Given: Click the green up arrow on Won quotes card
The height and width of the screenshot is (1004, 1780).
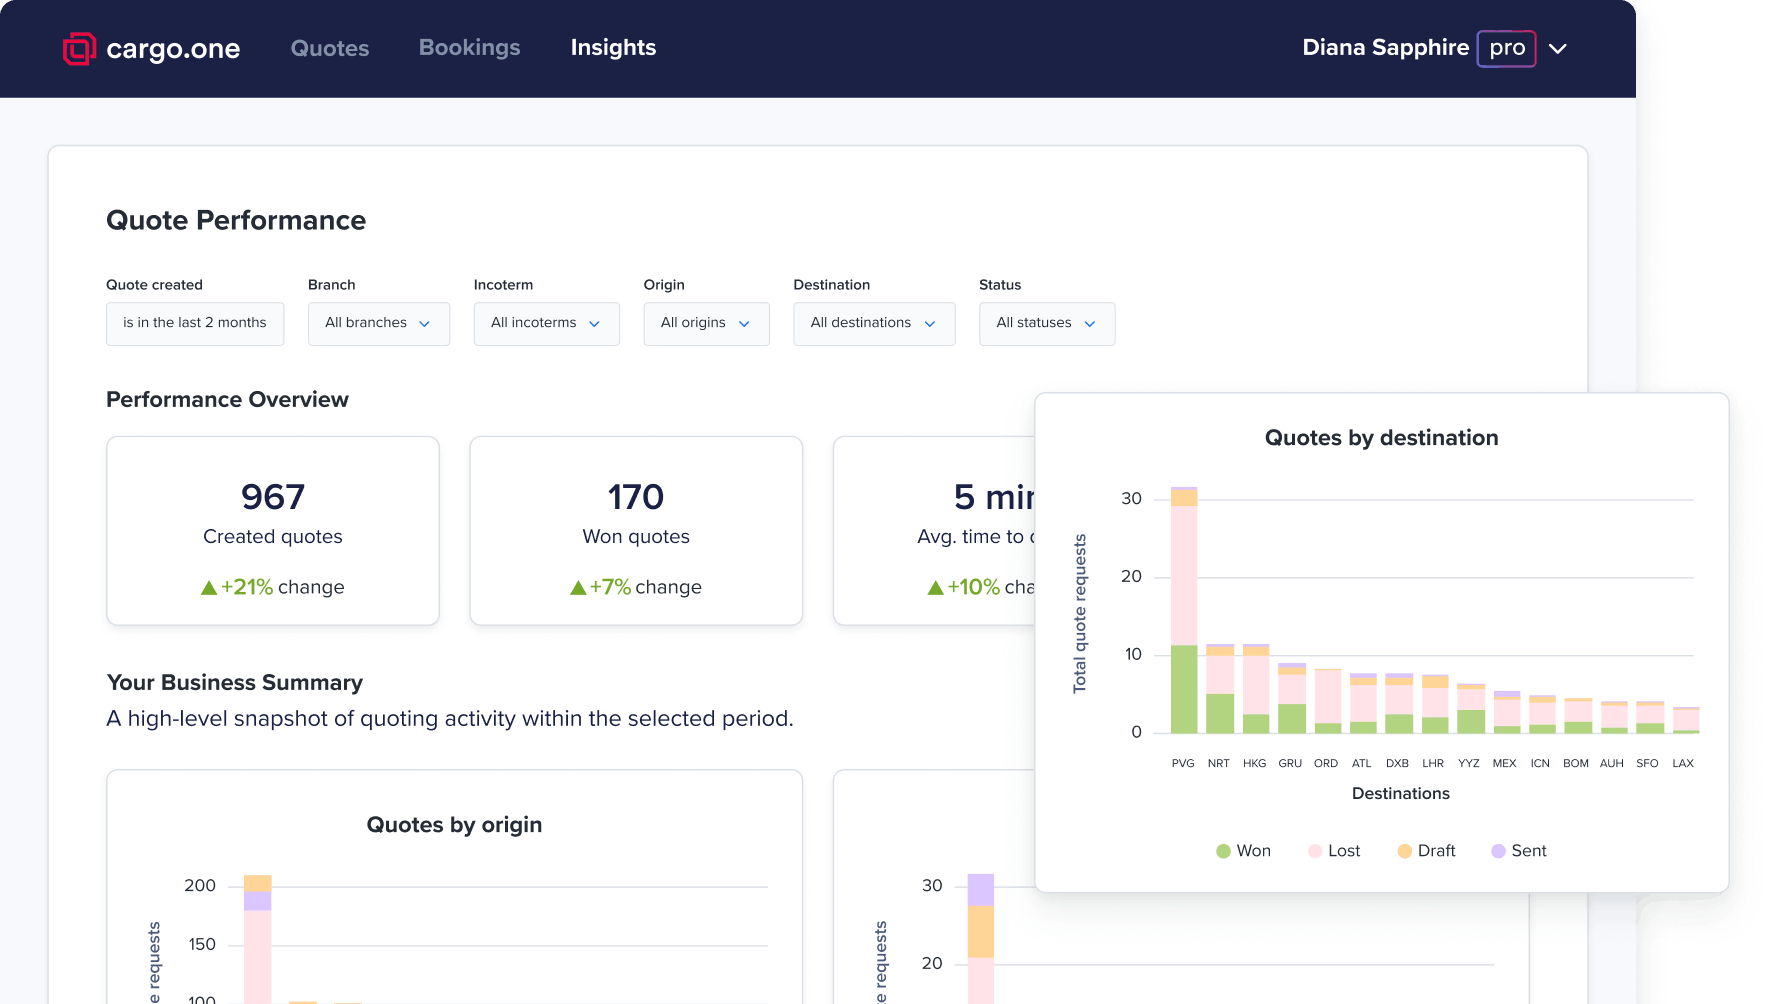Looking at the screenshot, I should 578,587.
